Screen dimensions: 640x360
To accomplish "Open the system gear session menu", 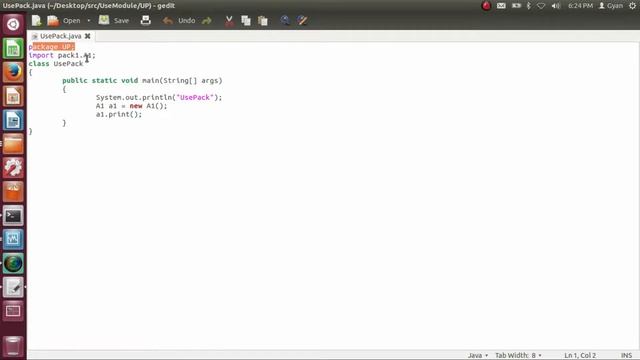I will pyautogui.click(x=632, y=6).
